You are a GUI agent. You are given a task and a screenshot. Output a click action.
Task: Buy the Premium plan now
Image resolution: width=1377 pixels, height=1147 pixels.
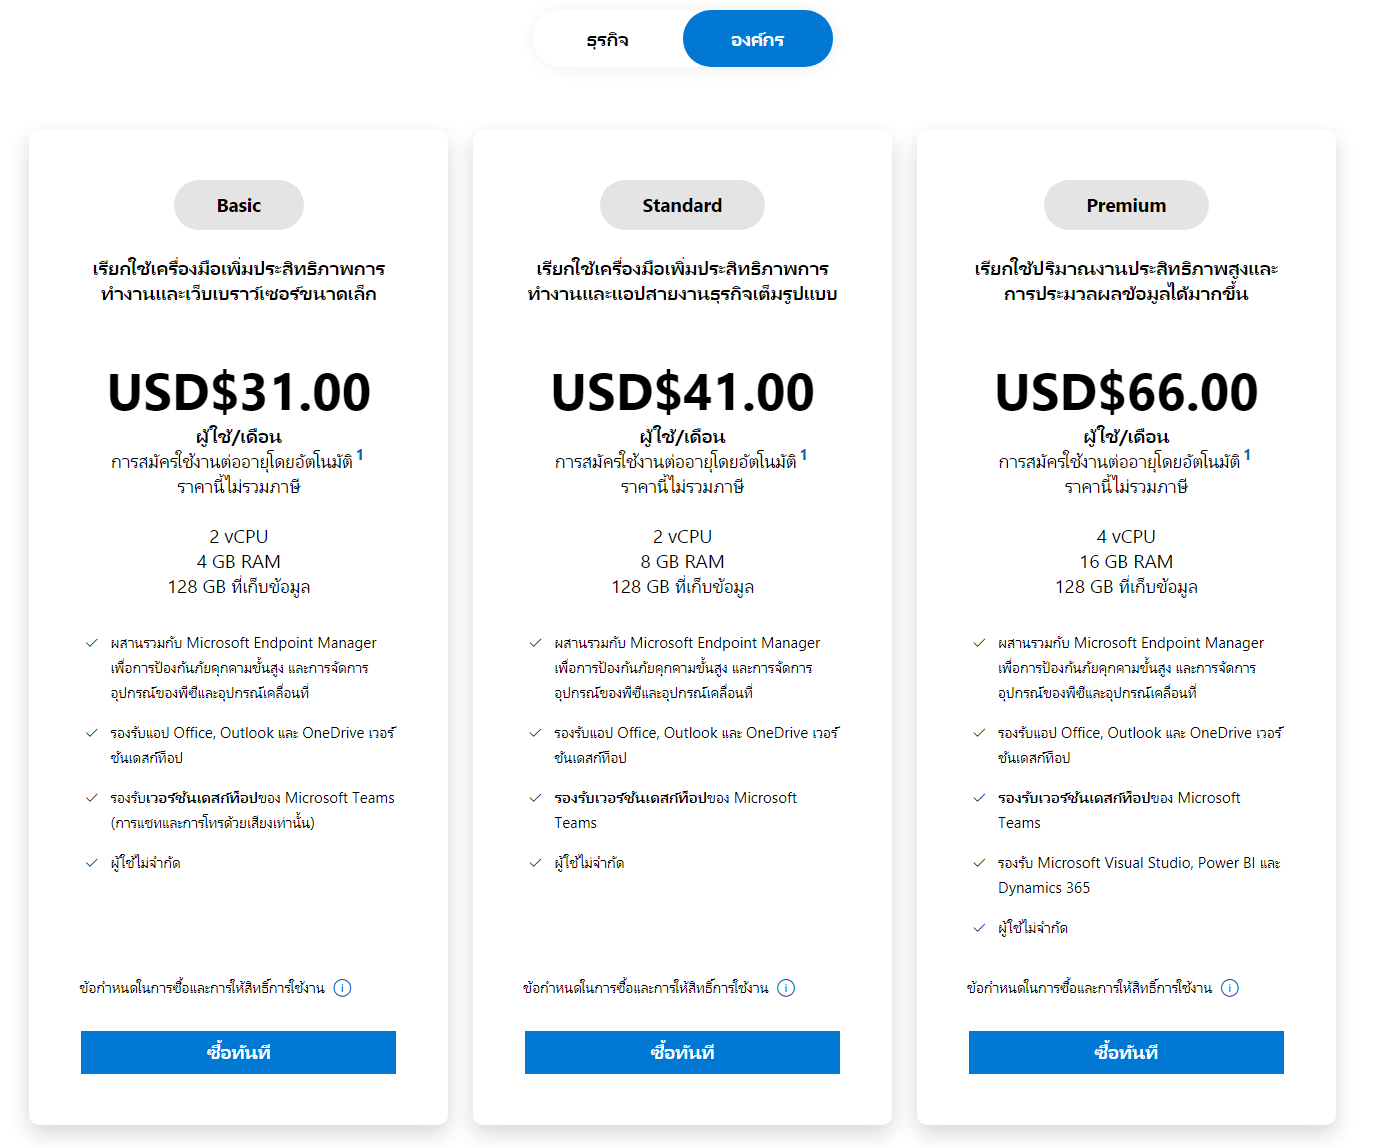[x=1126, y=1052]
